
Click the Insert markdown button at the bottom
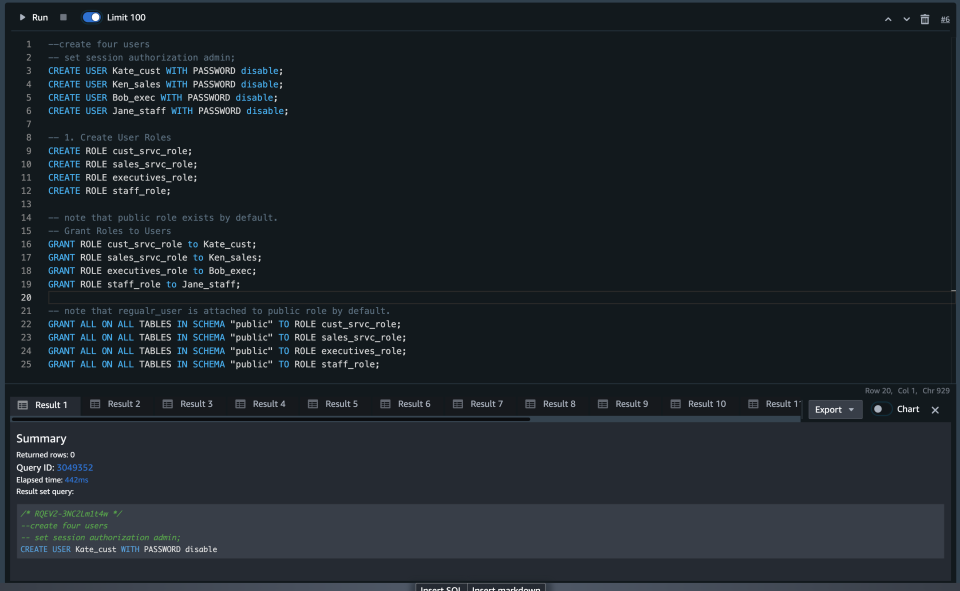[x=505, y=588]
